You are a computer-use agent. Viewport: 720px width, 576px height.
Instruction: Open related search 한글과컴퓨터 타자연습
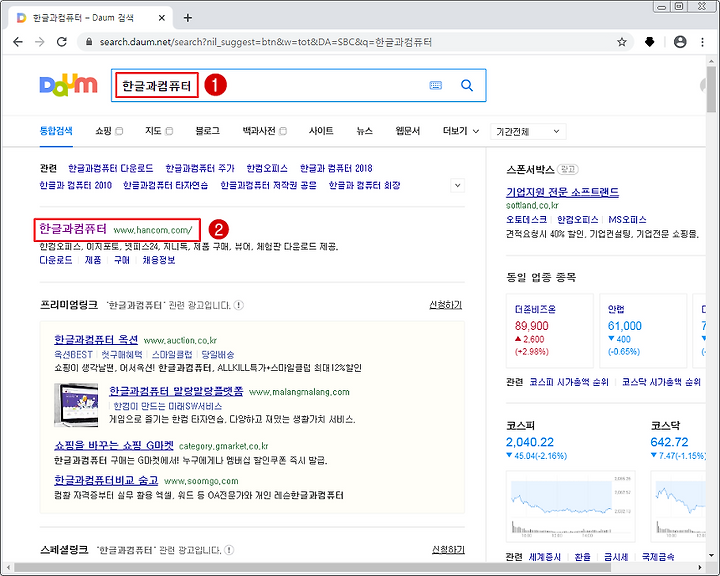pyautogui.click(x=166, y=185)
